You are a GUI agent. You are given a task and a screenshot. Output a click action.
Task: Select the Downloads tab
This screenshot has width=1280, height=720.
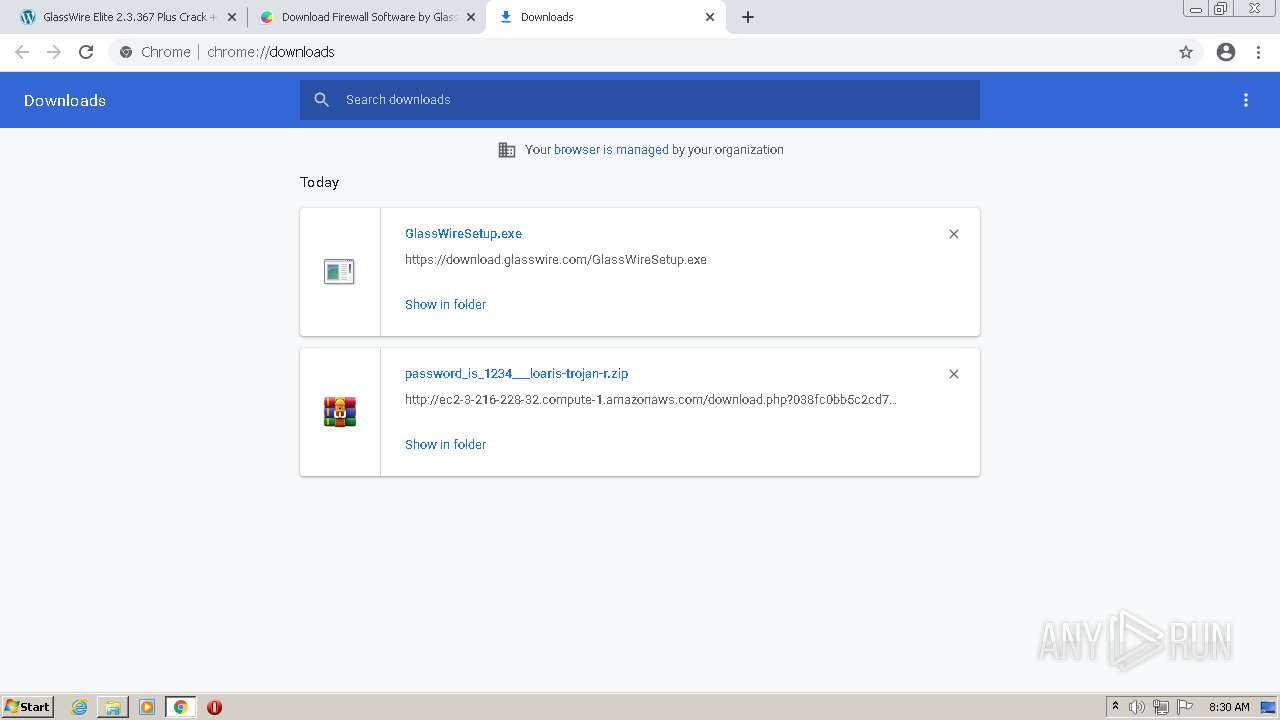pos(605,17)
